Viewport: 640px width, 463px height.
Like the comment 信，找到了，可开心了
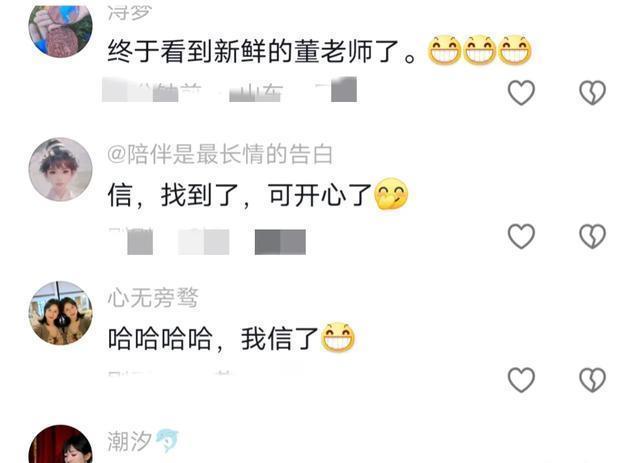(x=521, y=236)
